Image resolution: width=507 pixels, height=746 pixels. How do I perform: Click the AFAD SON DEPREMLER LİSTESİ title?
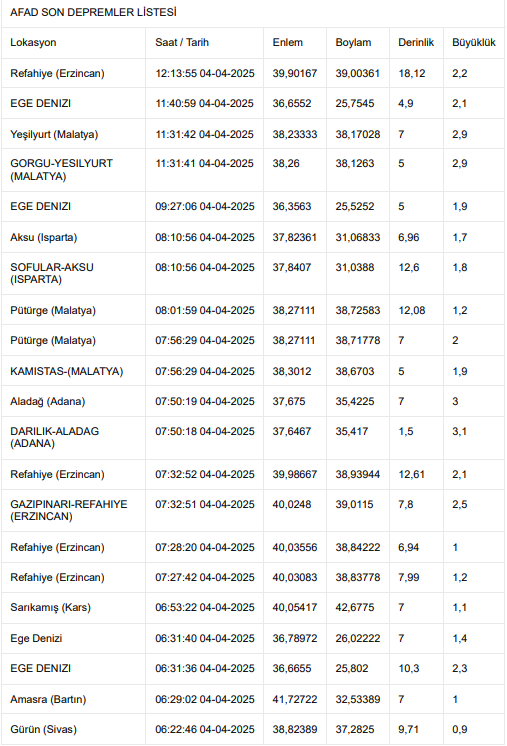[x=93, y=12]
